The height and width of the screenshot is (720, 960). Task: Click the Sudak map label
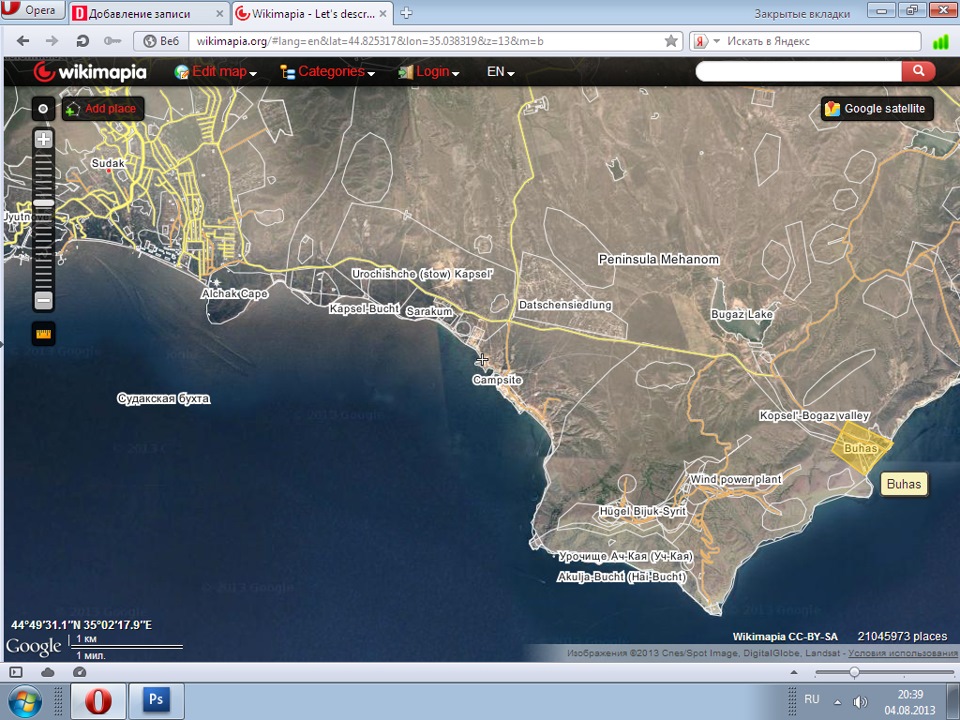click(108, 163)
